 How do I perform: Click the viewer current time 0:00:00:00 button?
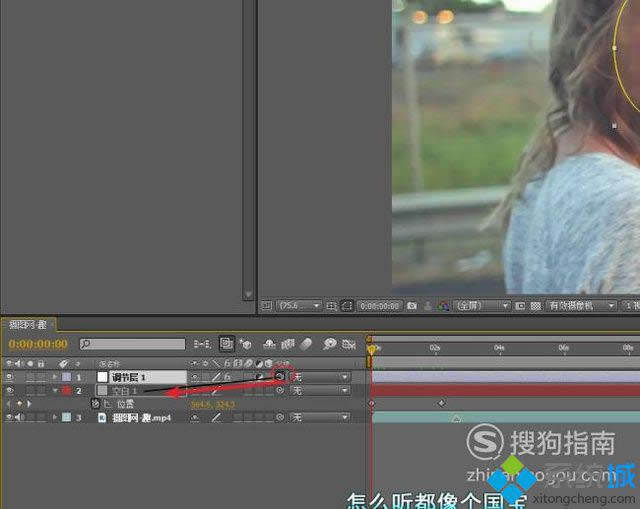point(380,306)
